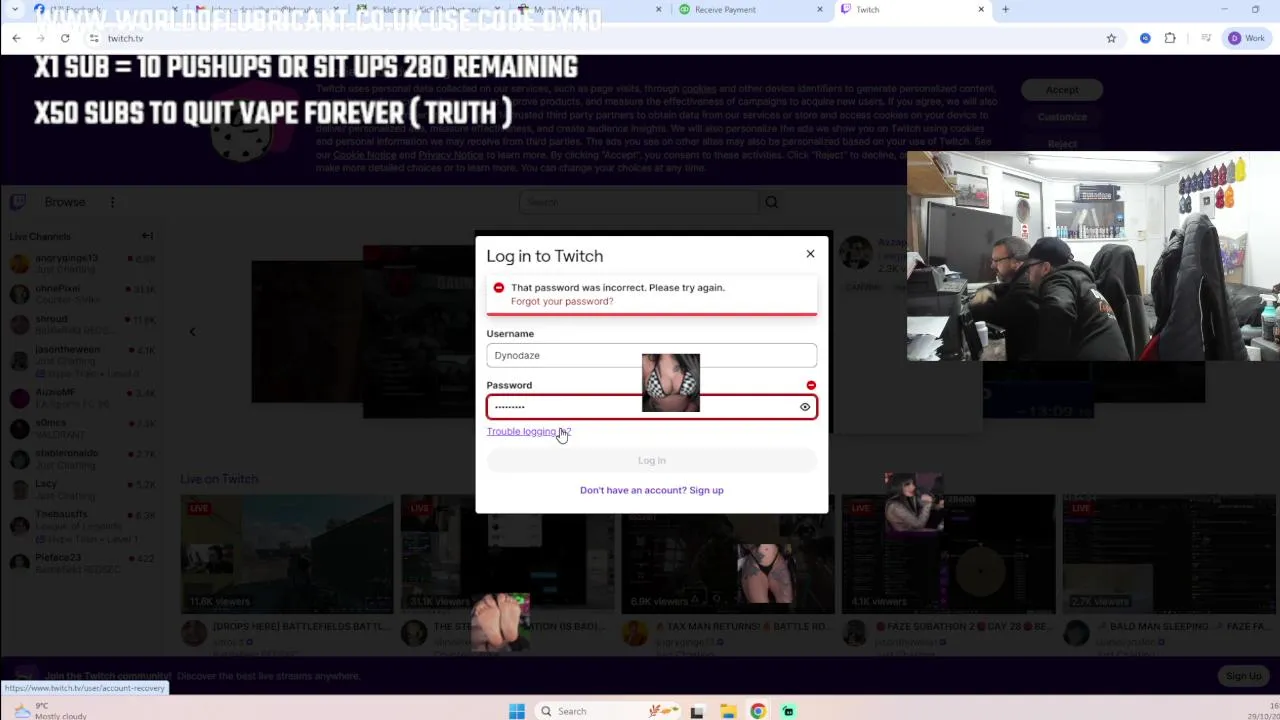The image size is (1280, 720).
Task: Click the Customize cookies button
Action: click(x=1062, y=117)
